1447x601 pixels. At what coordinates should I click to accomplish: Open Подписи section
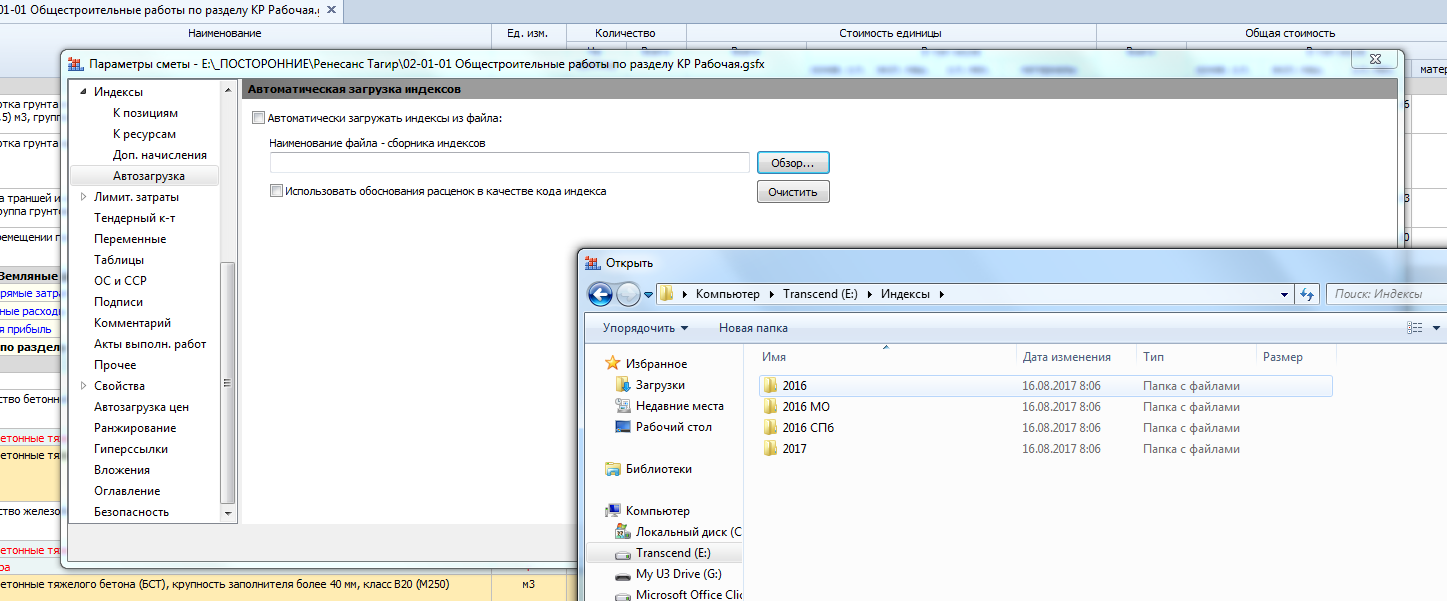point(119,302)
